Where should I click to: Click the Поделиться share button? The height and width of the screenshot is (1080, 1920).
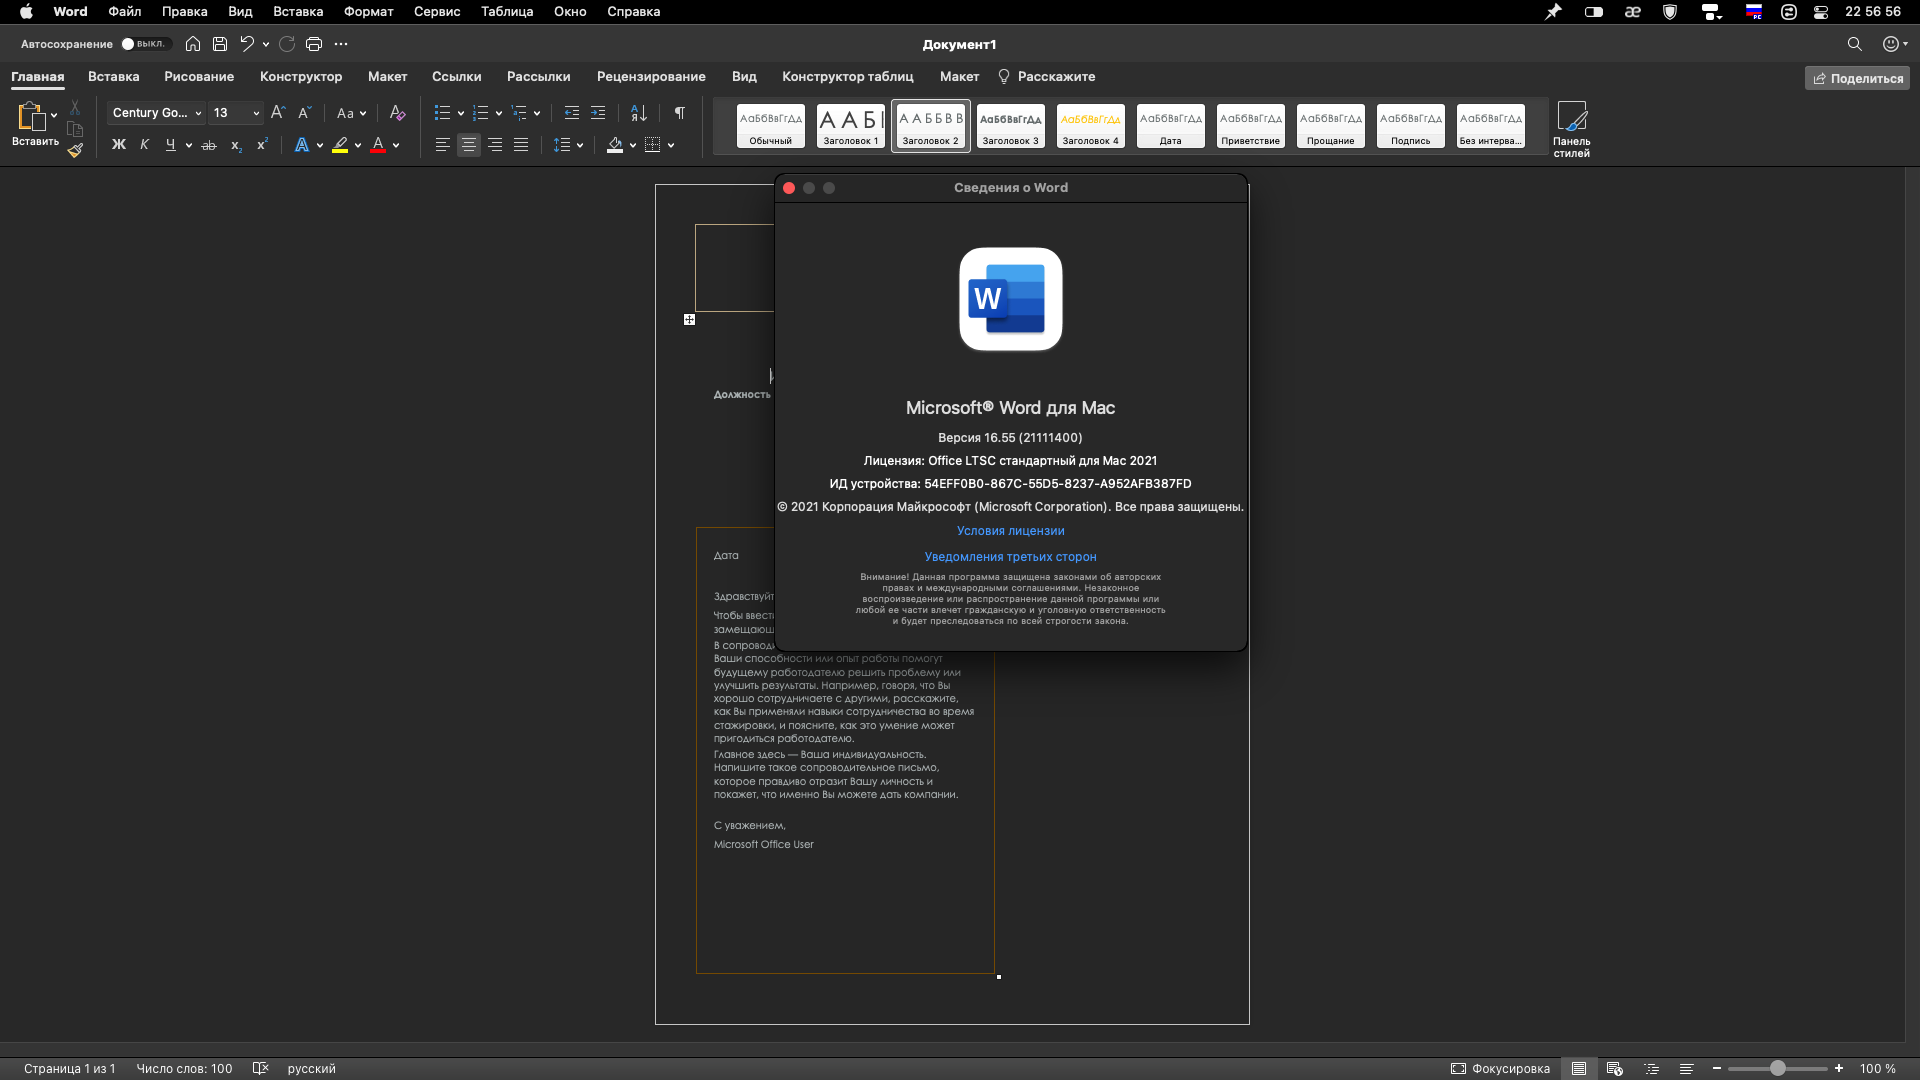(1857, 78)
